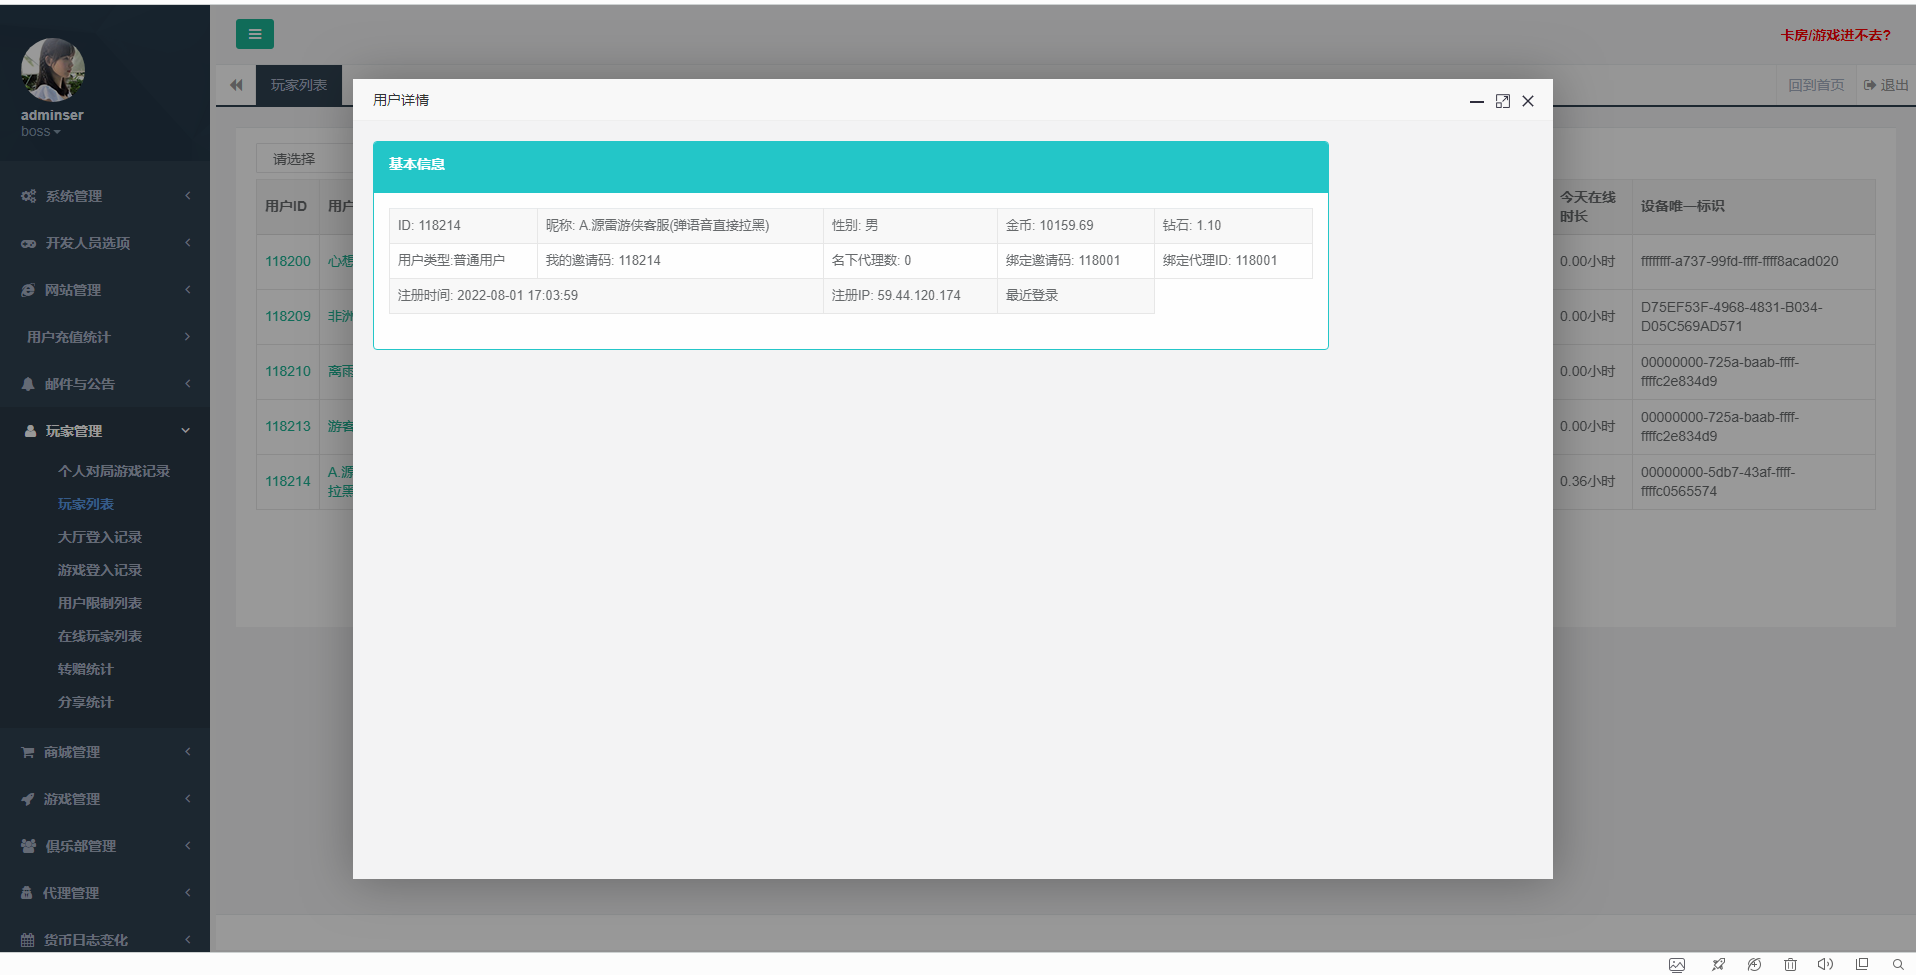1916x975 pixels.
Task: Click the 游戏管理 rocket icon
Action: [28, 799]
